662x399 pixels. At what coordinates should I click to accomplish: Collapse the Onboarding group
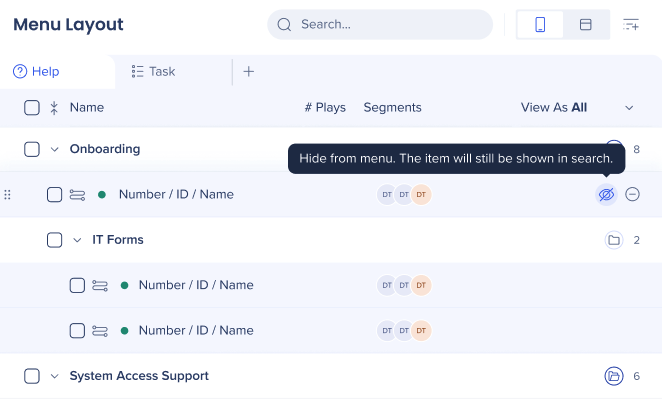click(x=54, y=149)
